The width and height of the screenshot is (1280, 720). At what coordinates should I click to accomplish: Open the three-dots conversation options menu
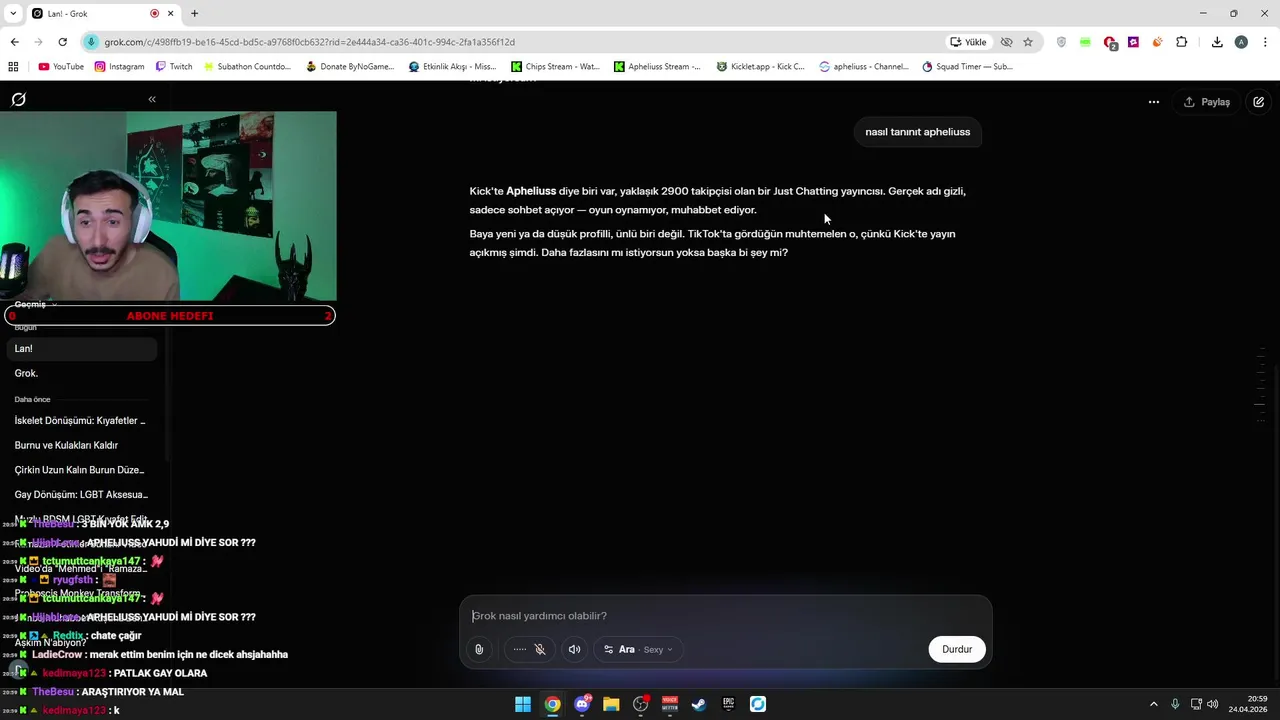coord(1153,102)
